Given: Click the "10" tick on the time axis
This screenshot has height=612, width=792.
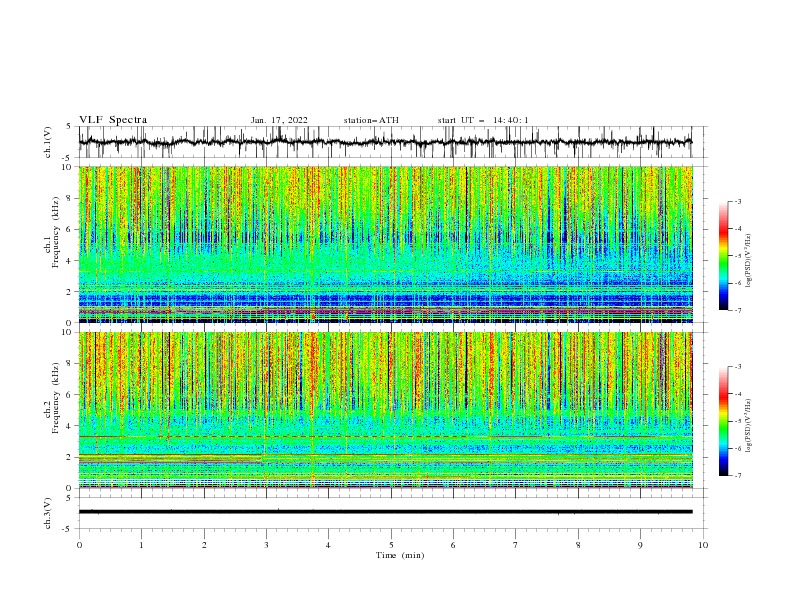Looking at the screenshot, I should tap(703, 545).
